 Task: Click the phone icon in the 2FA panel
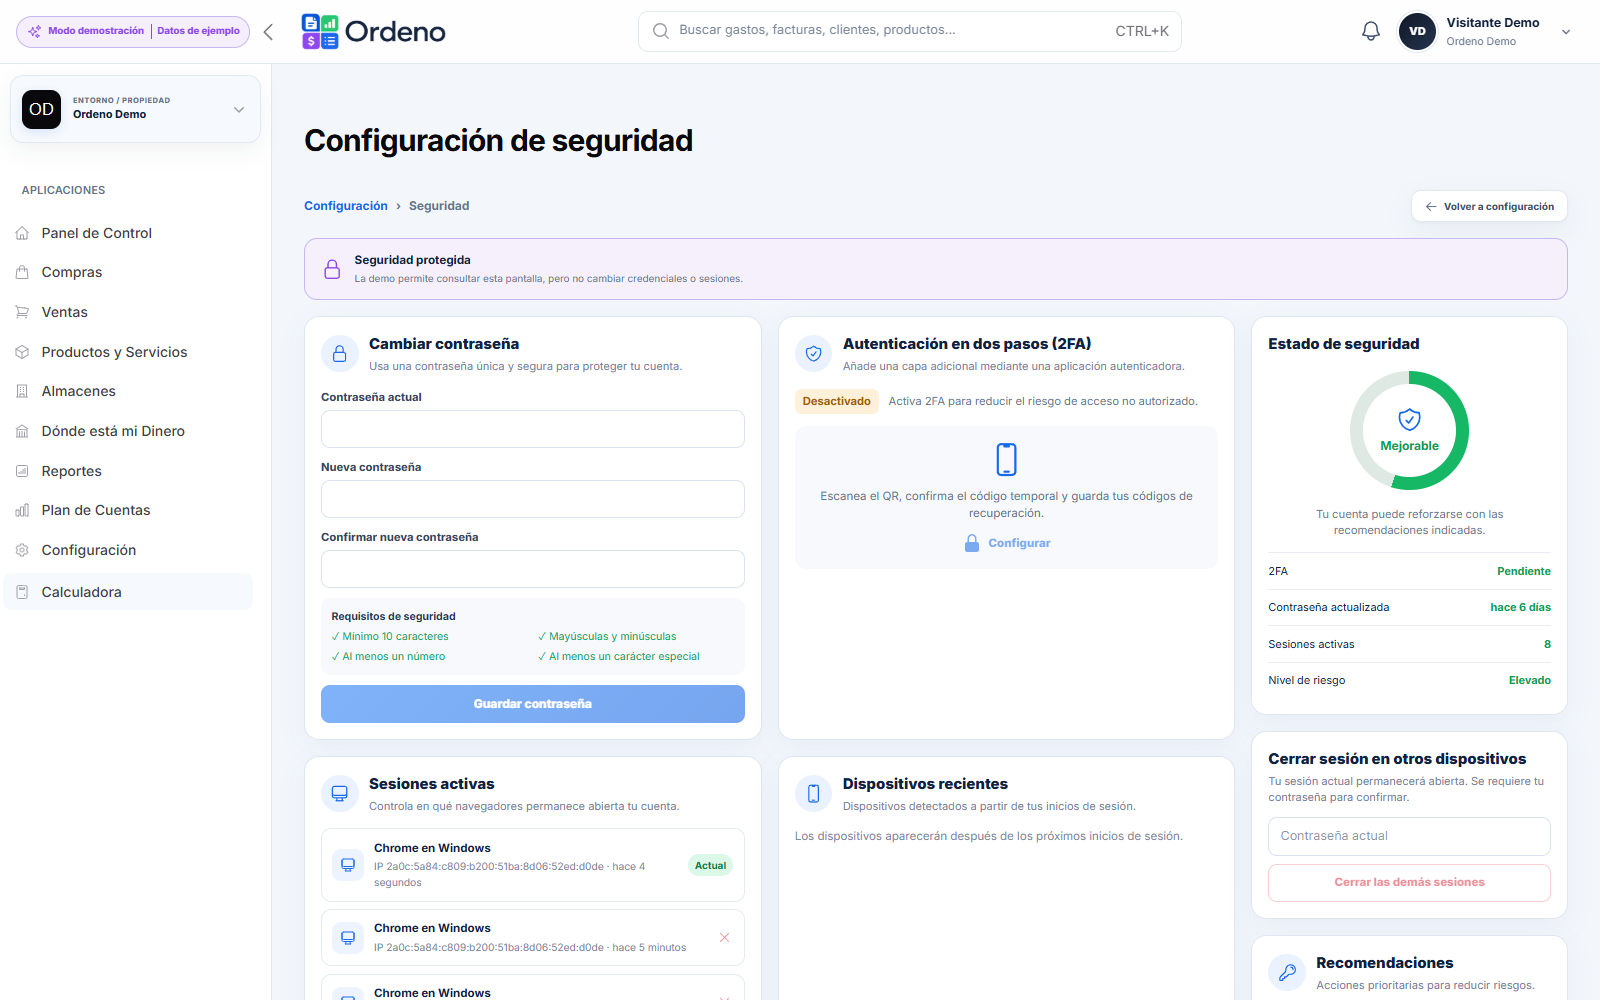click(x=1006, y=459)
